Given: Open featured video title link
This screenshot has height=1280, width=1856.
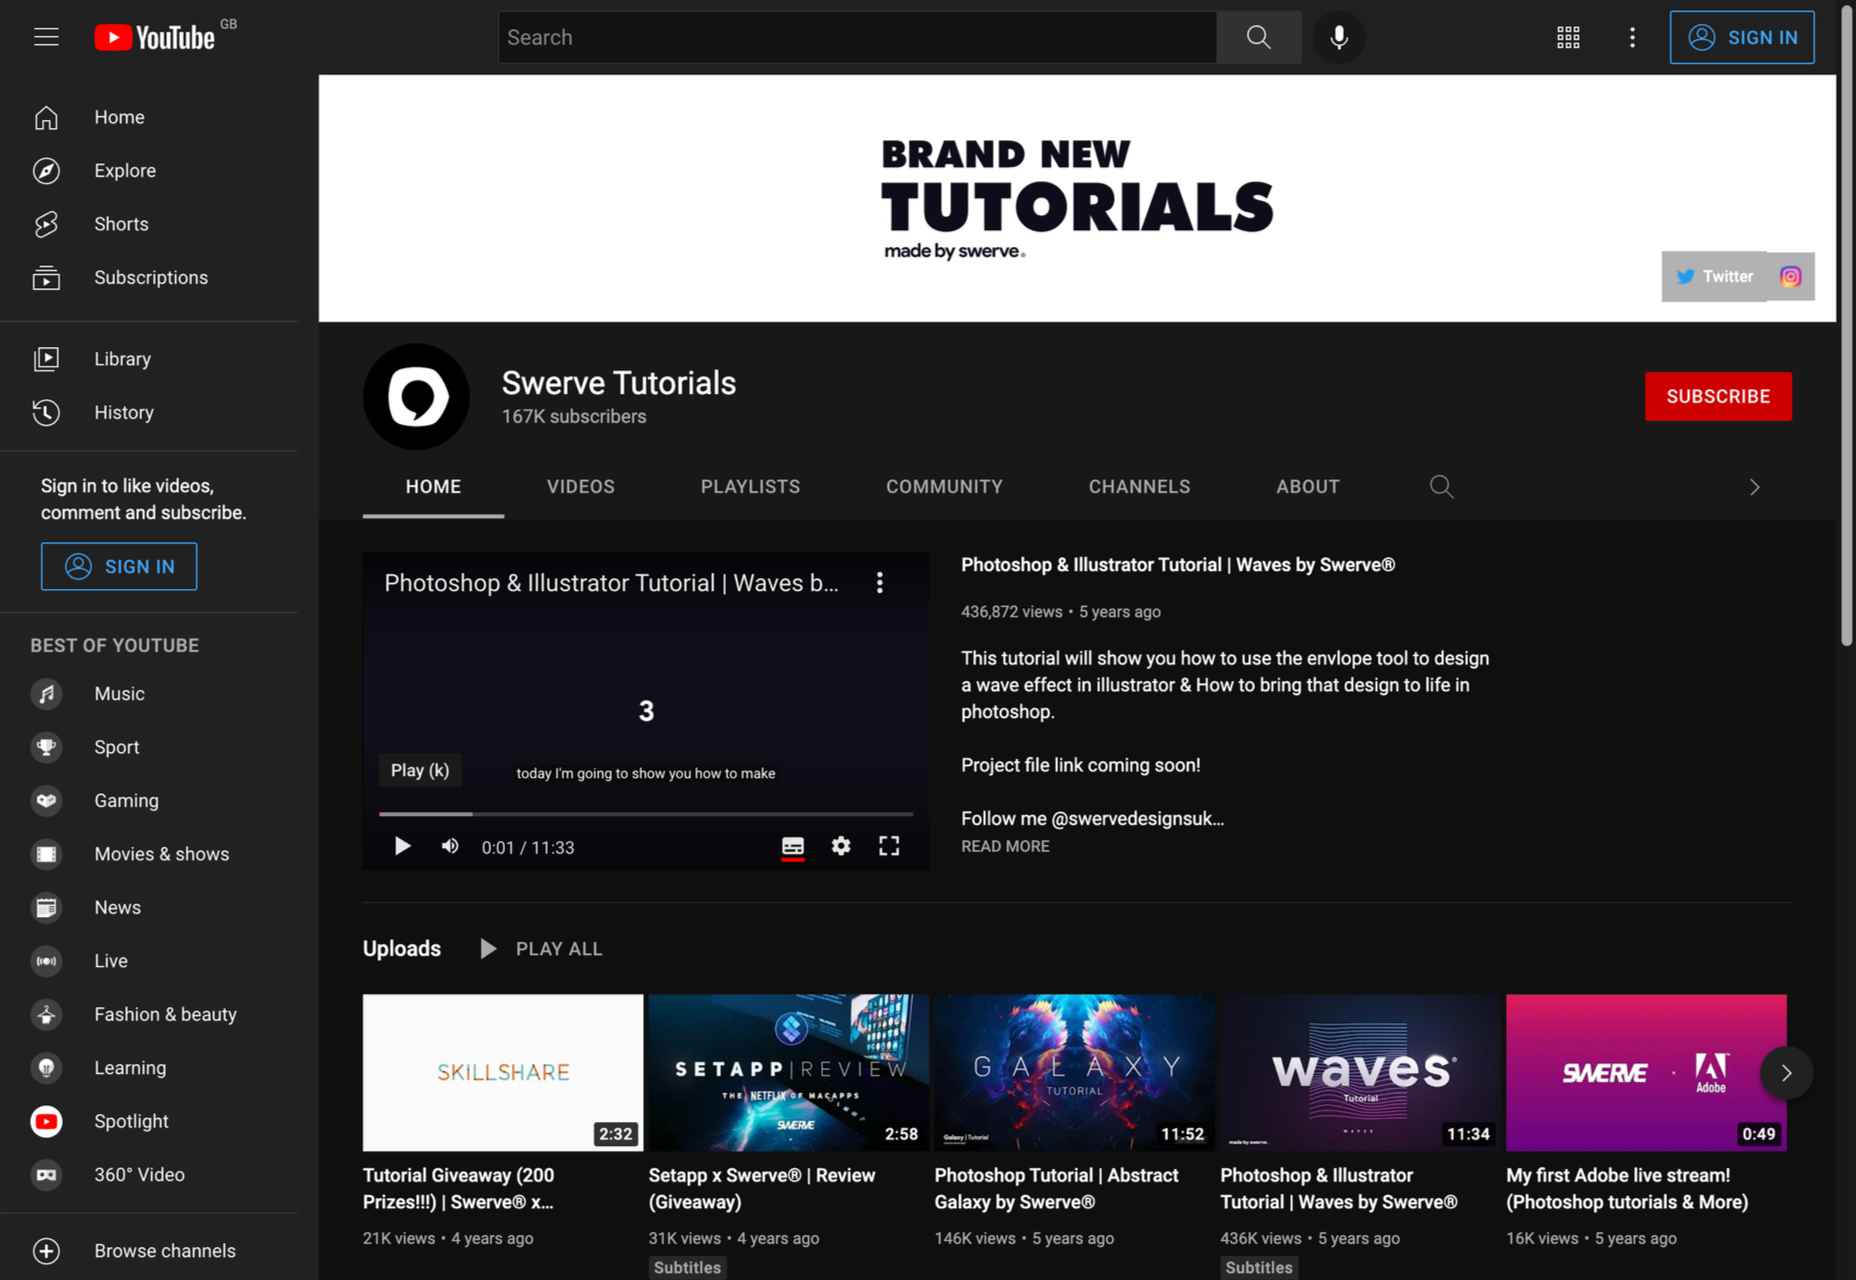Looking at the screenshot, I should click(x=1178, y=565).
